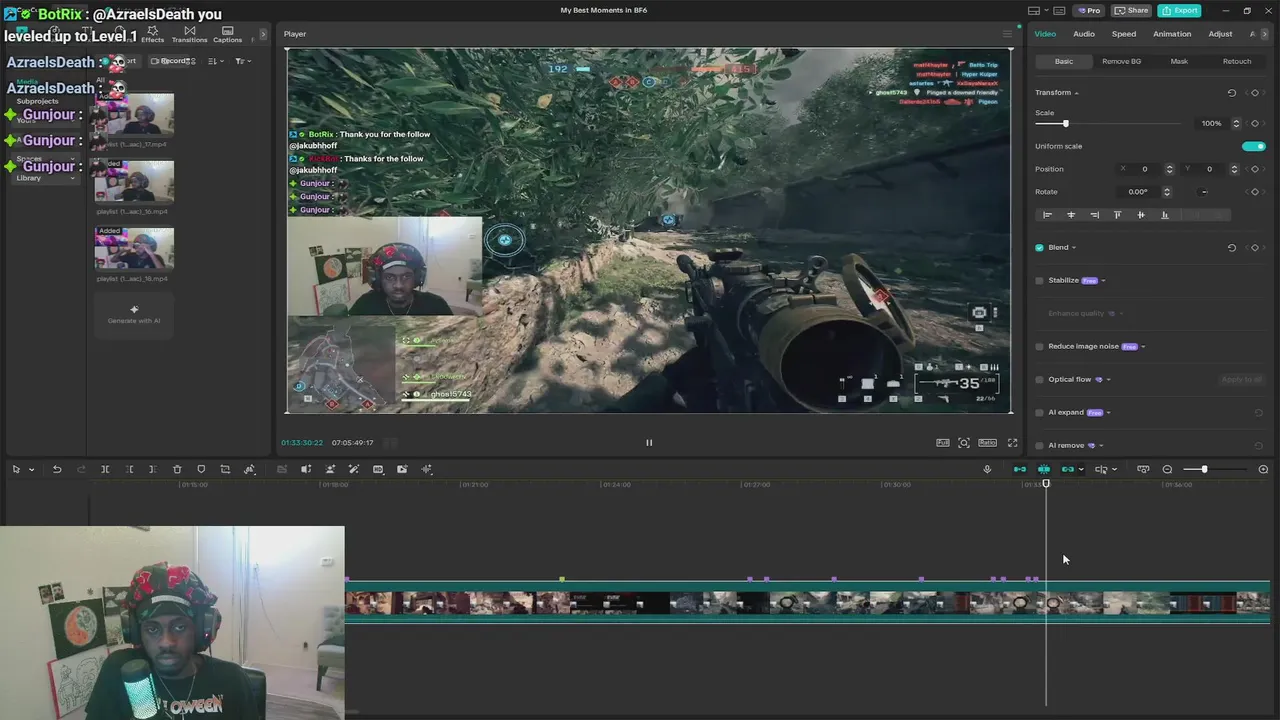This screenshot has height=720, width=1280.
Task: Pause the video playback
Action: tap(648, 442)
